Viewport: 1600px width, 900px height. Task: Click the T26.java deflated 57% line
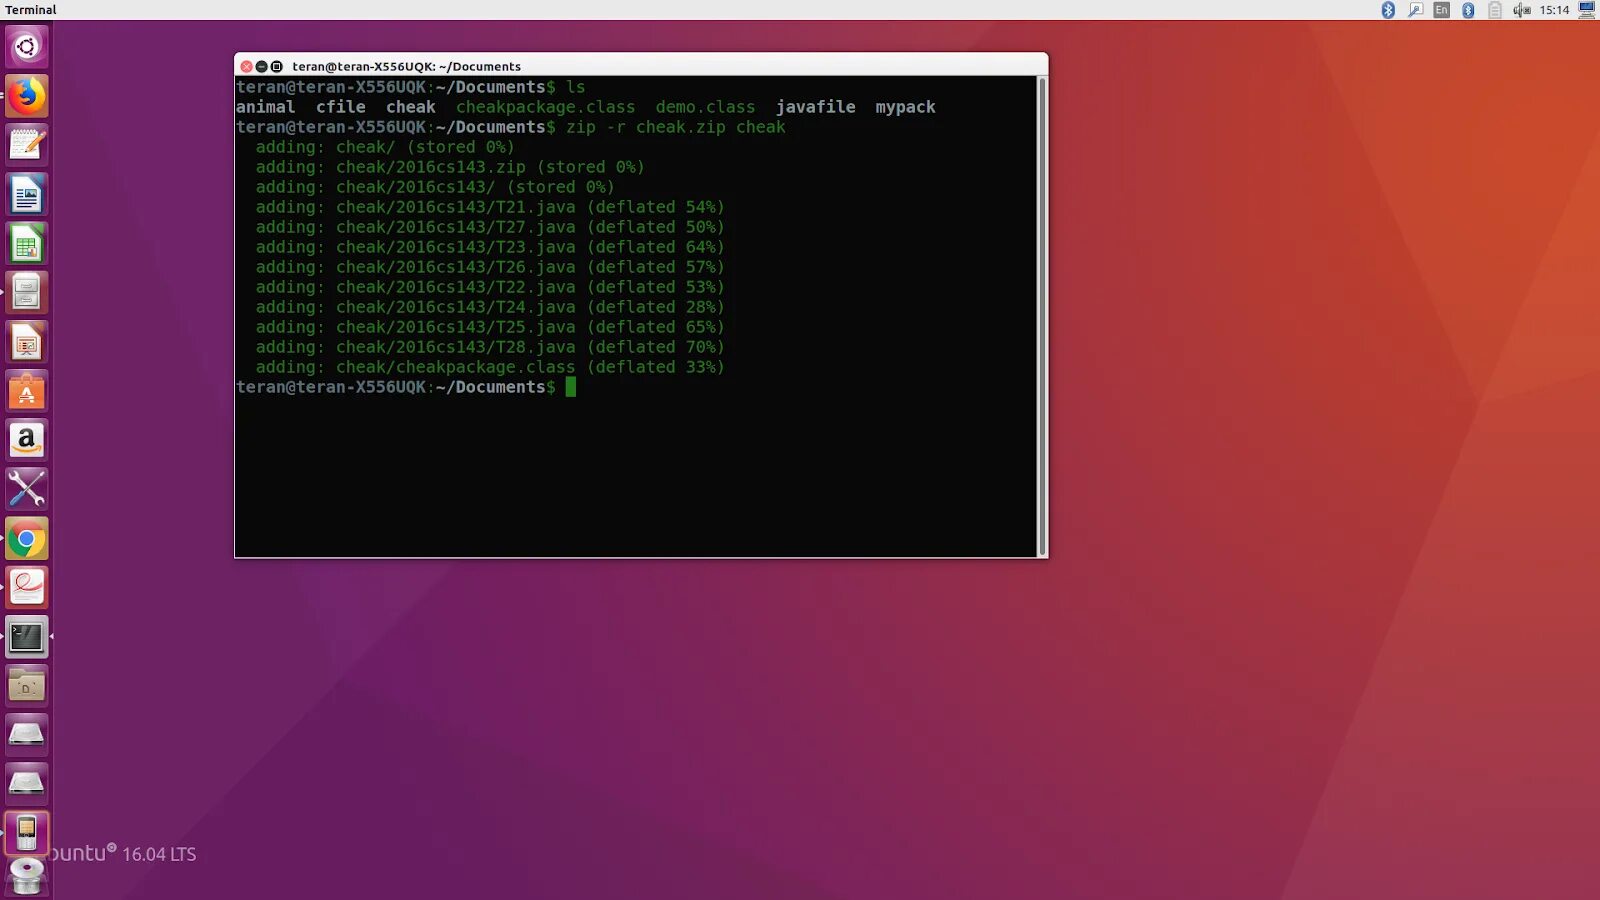(x=490, y=267)
